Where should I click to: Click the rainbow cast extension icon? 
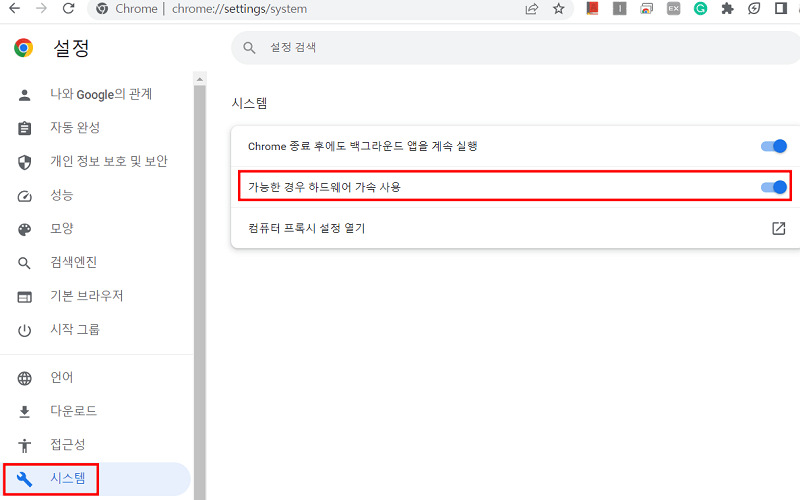[x=646, y=8]
